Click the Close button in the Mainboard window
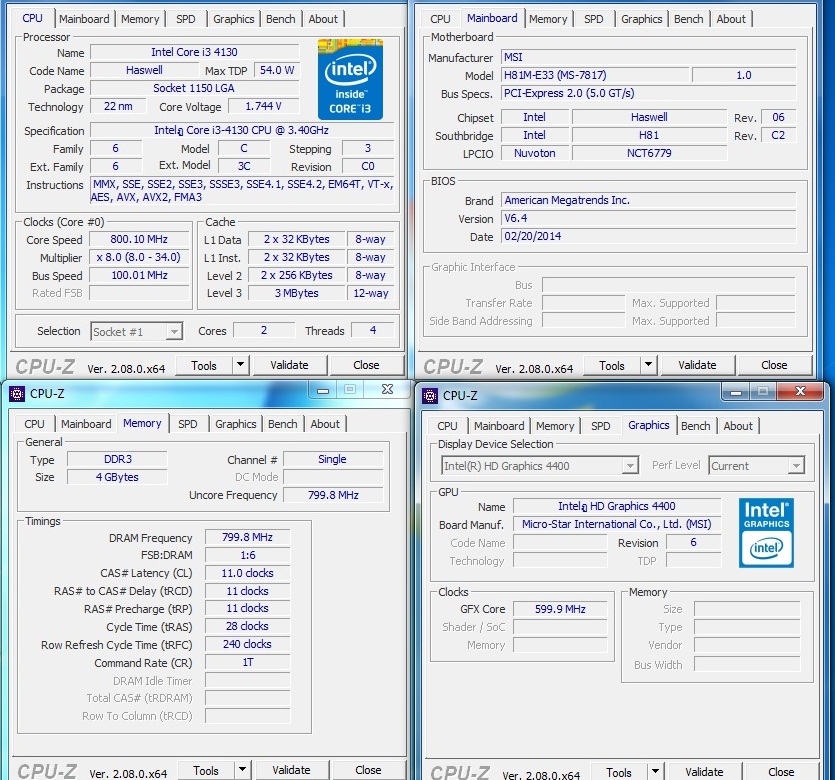Screen dimensions: 835x780 [774, 365]
